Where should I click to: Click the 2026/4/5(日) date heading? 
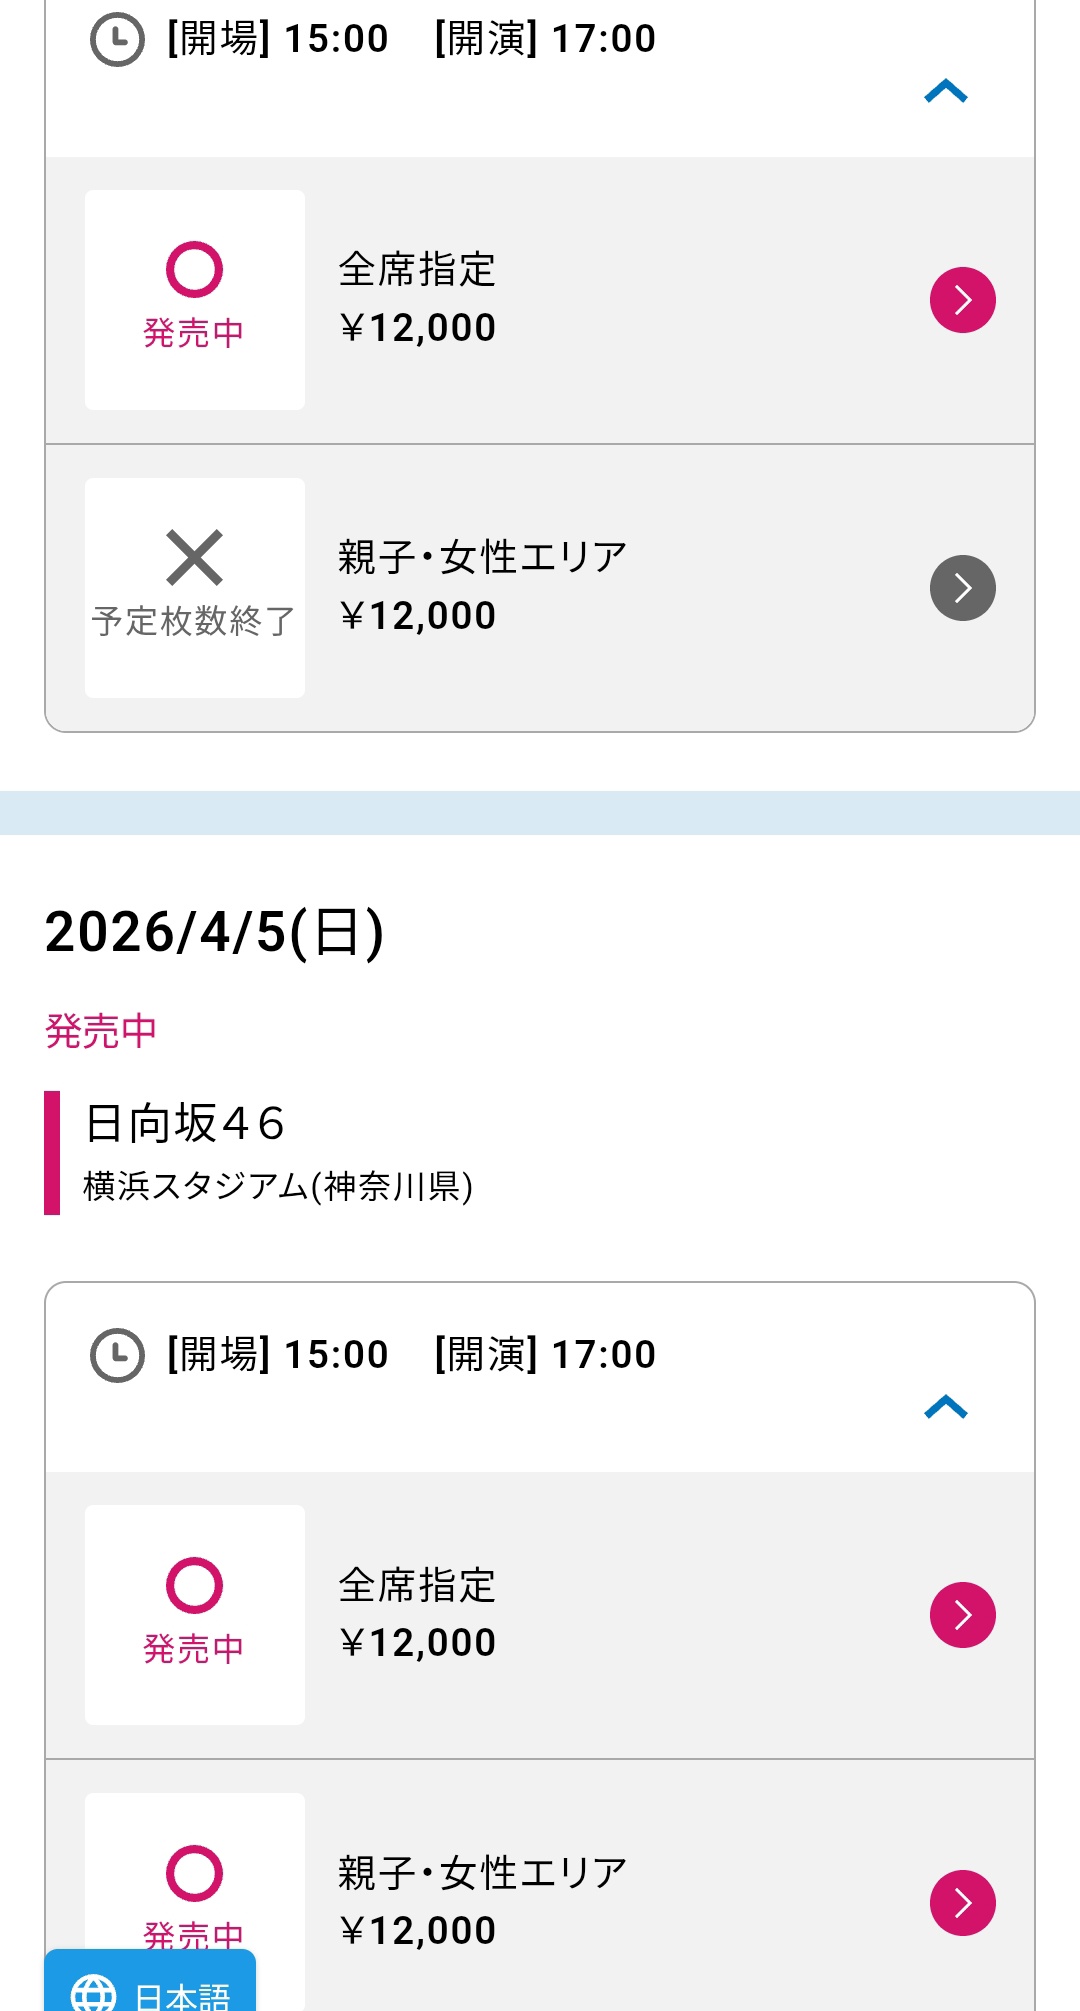tap(215, 932)
